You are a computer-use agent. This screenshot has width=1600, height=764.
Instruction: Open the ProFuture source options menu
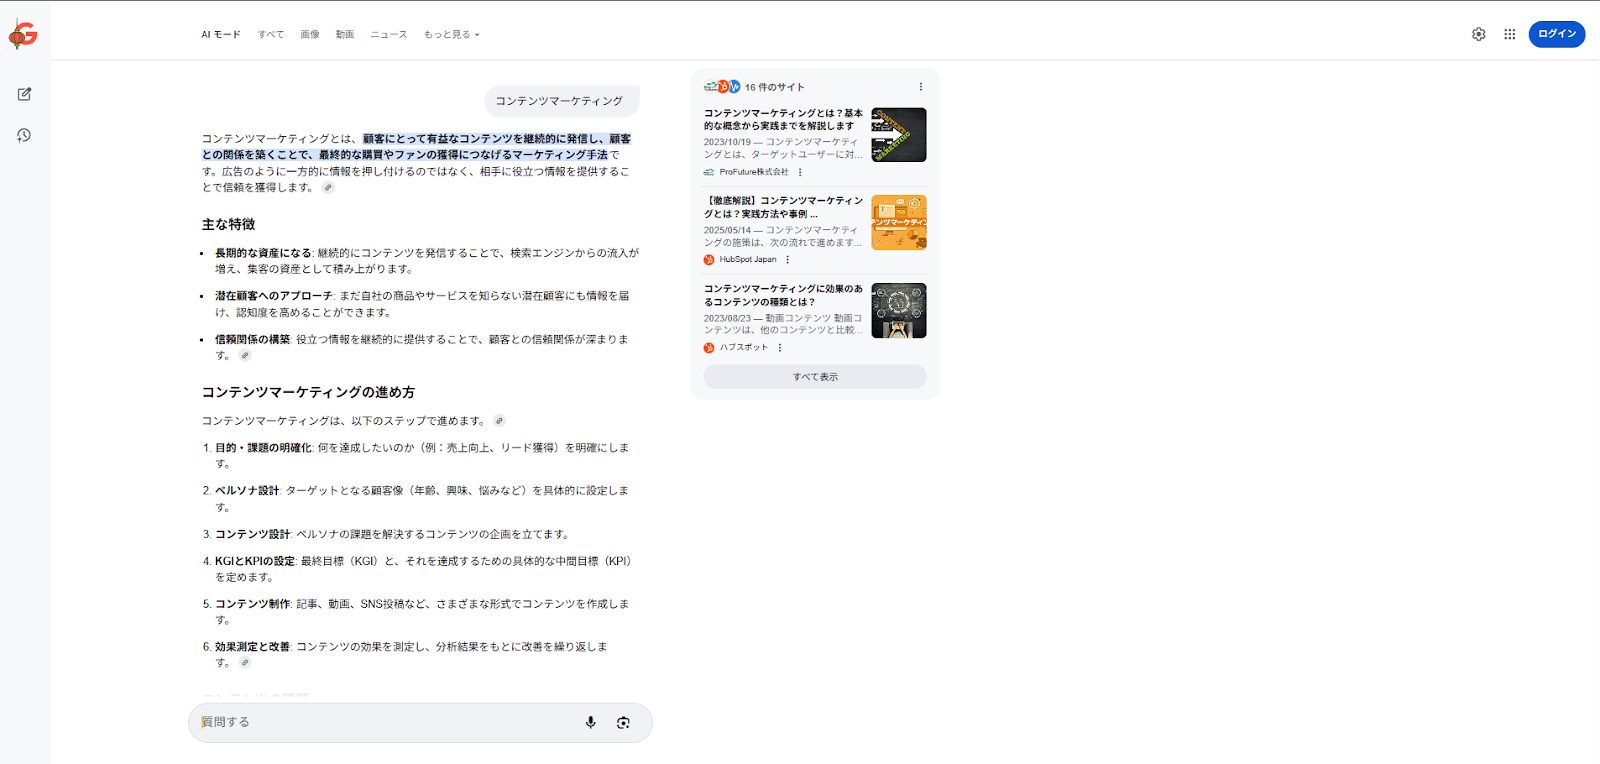click(800, 172)
